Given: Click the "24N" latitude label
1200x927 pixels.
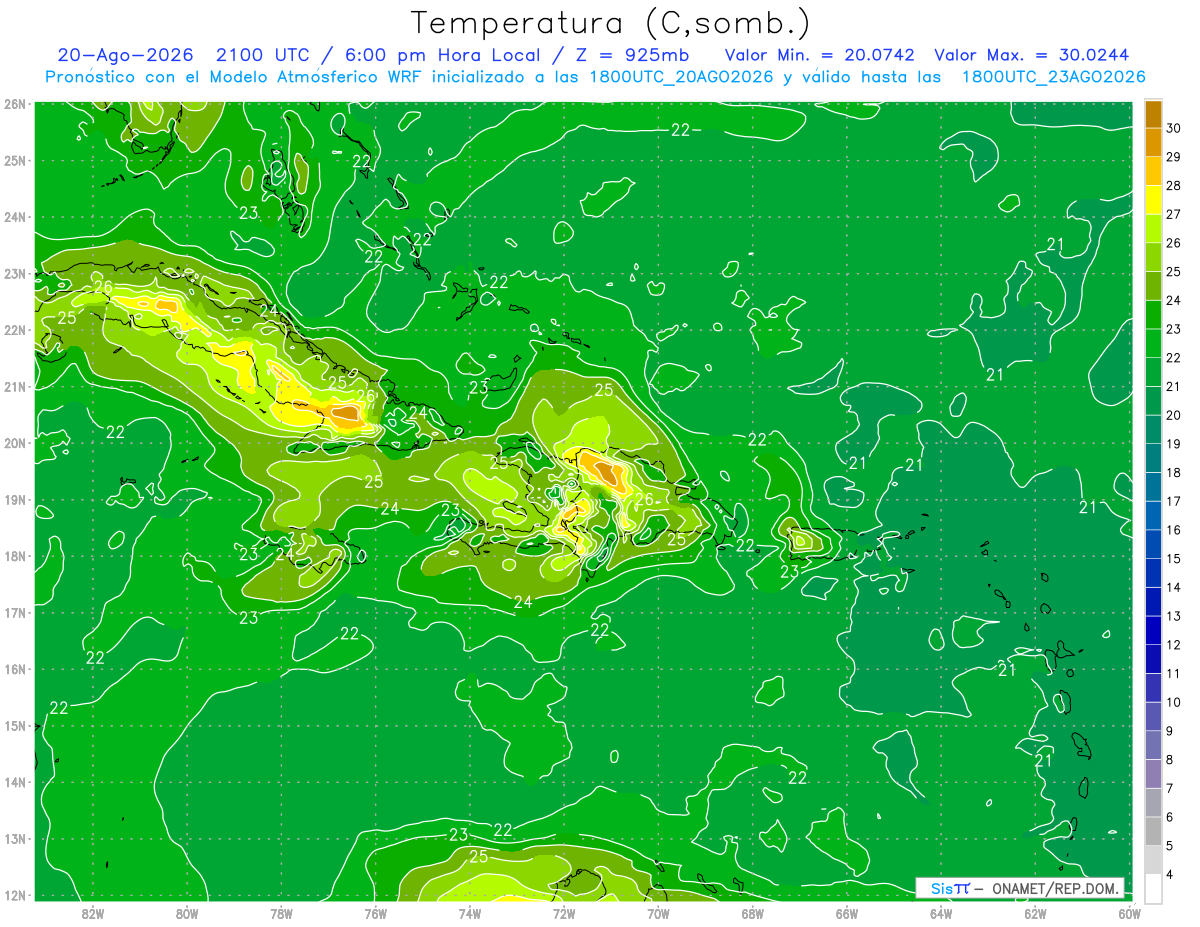Looking at the screenshot, I should pyautogui.click(x=16, y=217).
